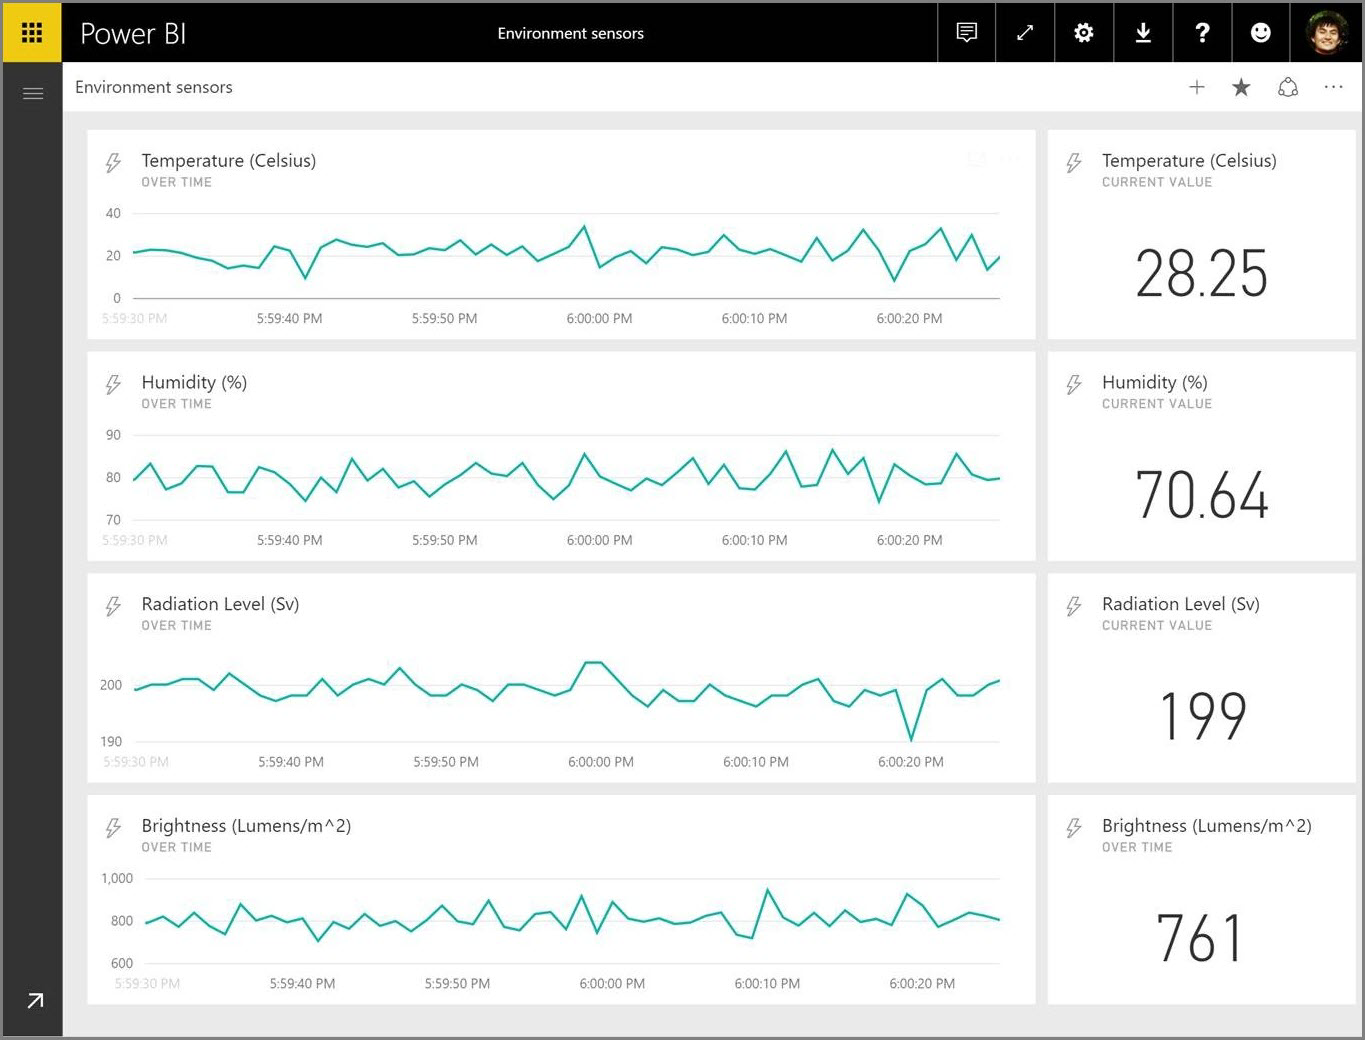Open the app launcher grid icon

pos(33,32)
